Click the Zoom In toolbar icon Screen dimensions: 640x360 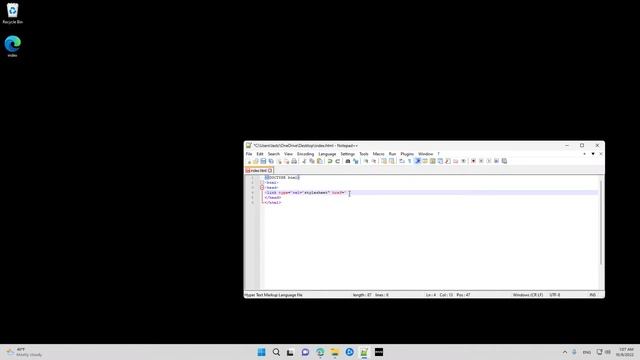click(x=366, y=161)
